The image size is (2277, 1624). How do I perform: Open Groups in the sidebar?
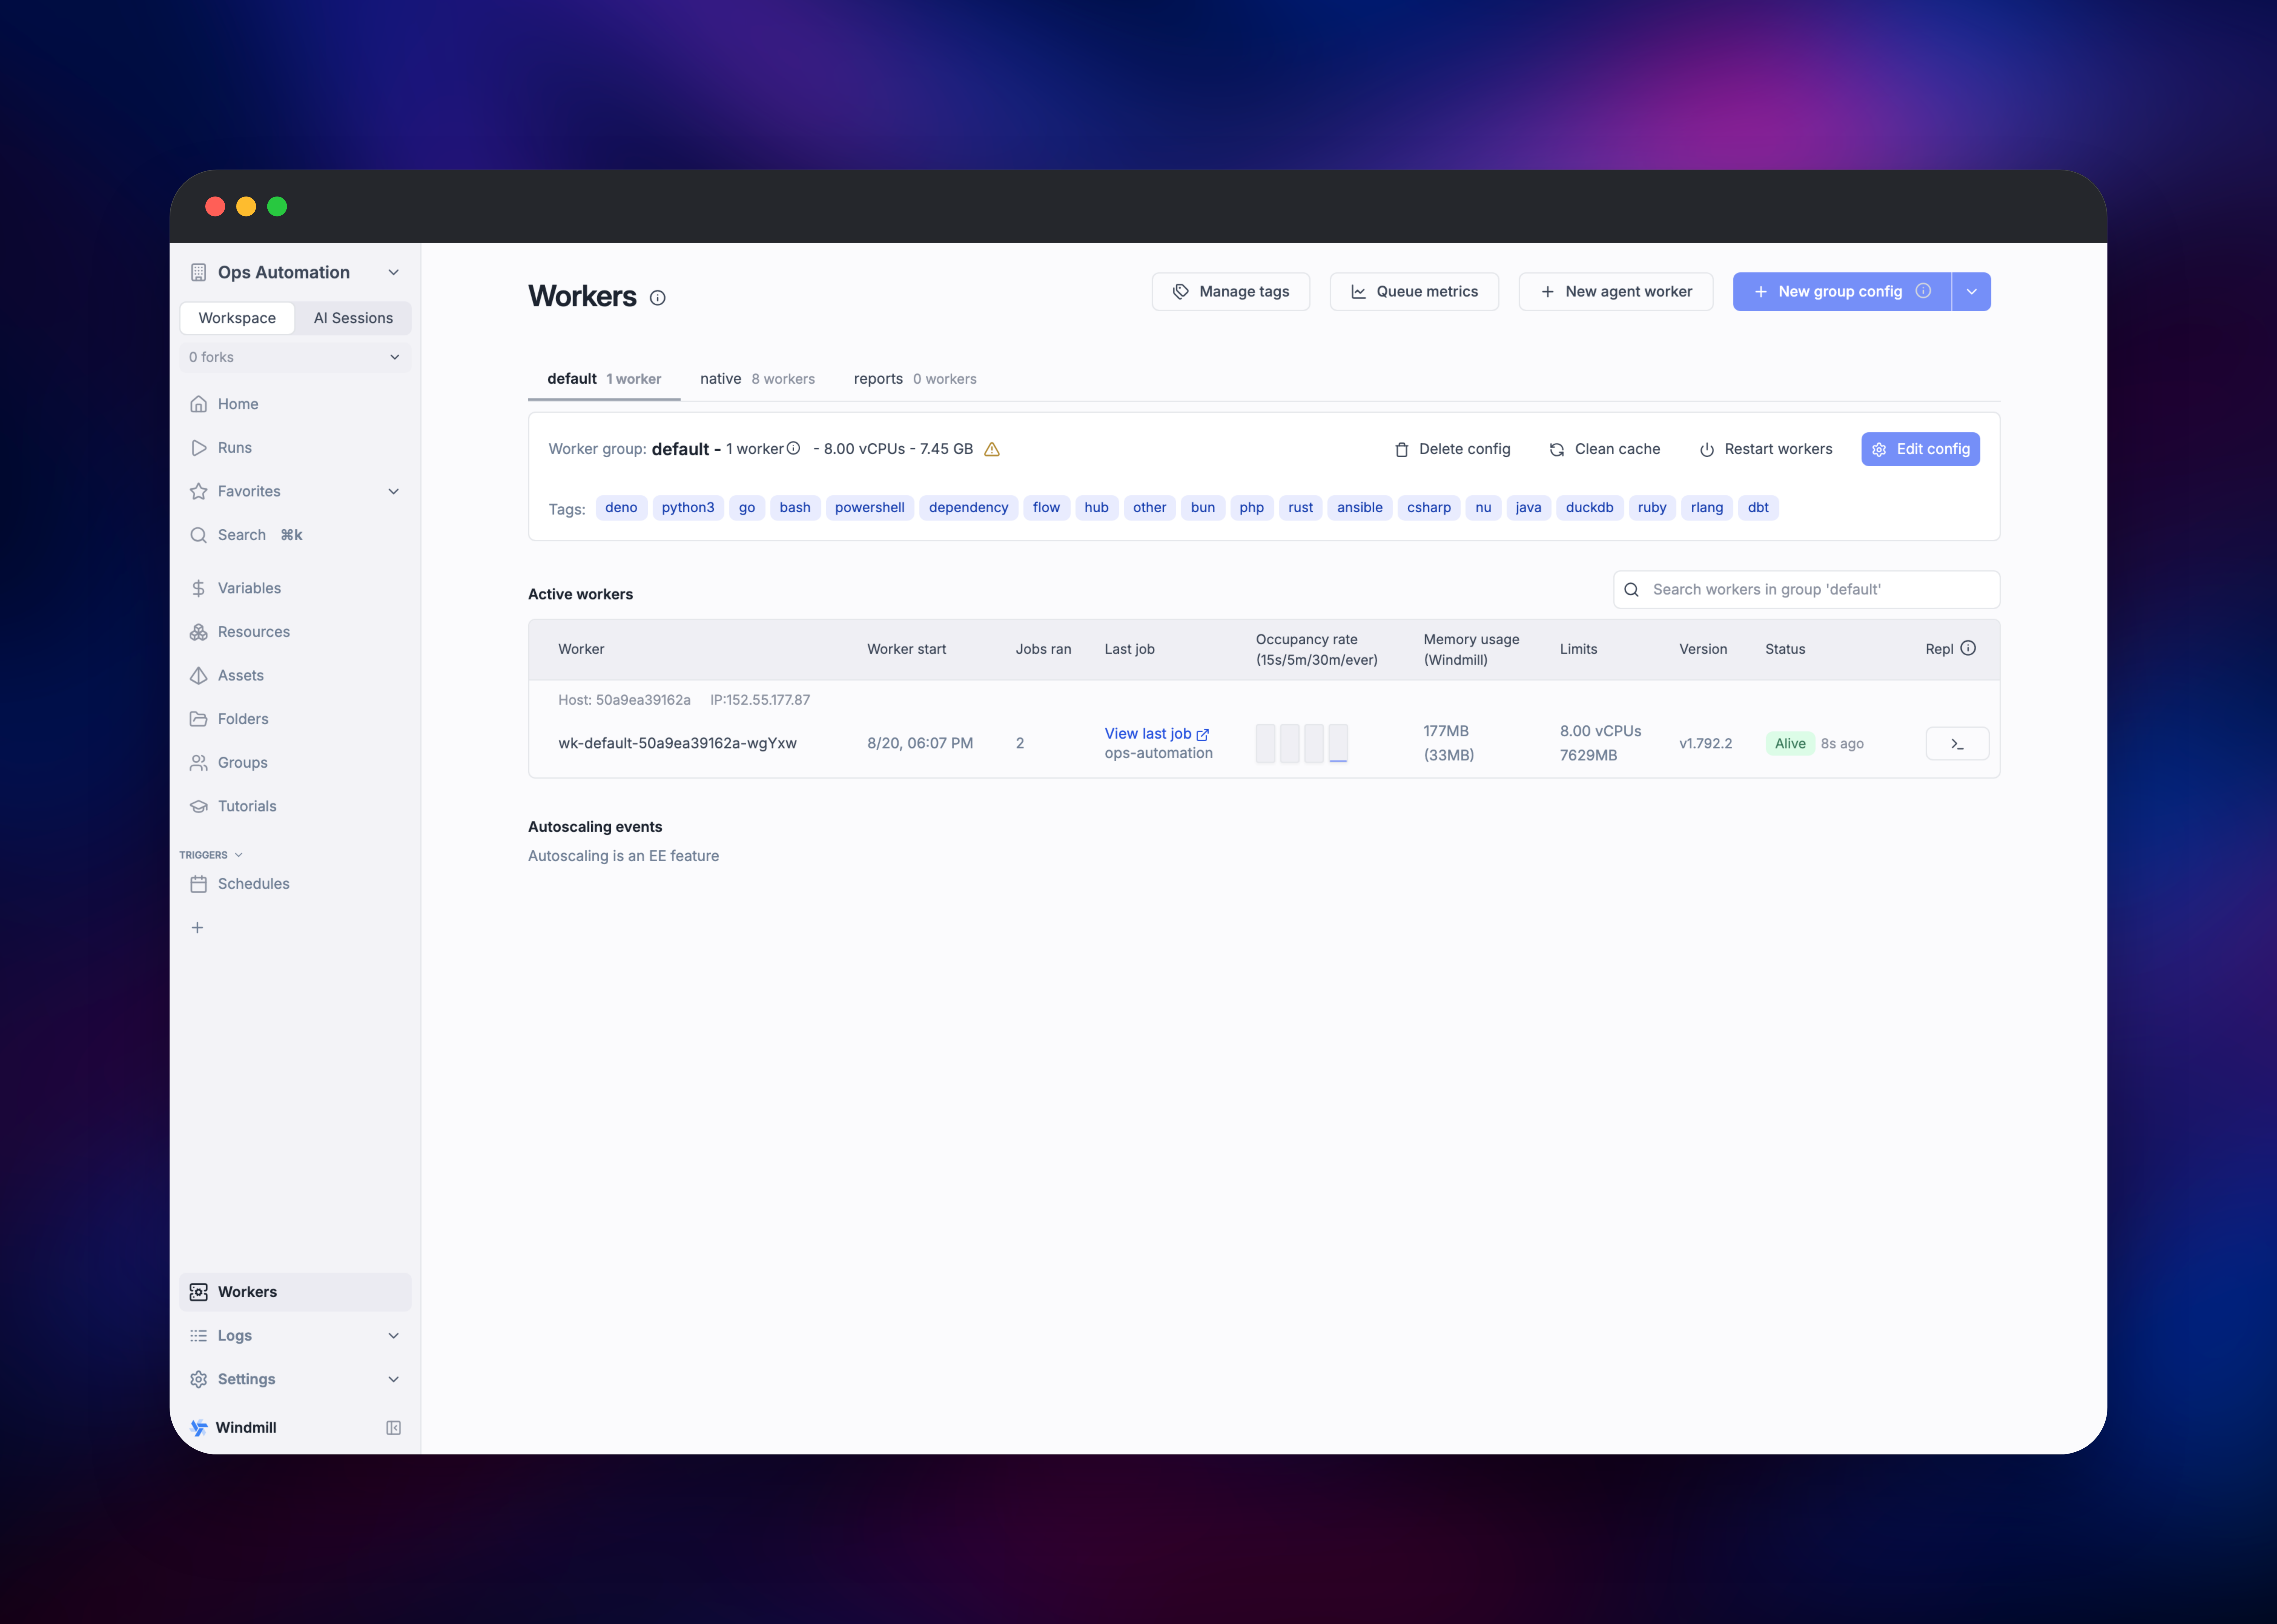(295, 763)
